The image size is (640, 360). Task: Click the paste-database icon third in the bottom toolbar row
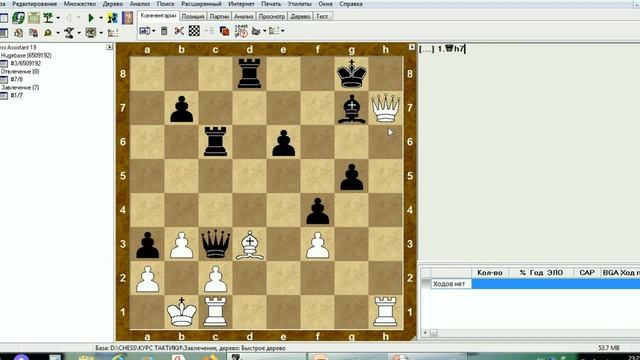tap(33, 33)
